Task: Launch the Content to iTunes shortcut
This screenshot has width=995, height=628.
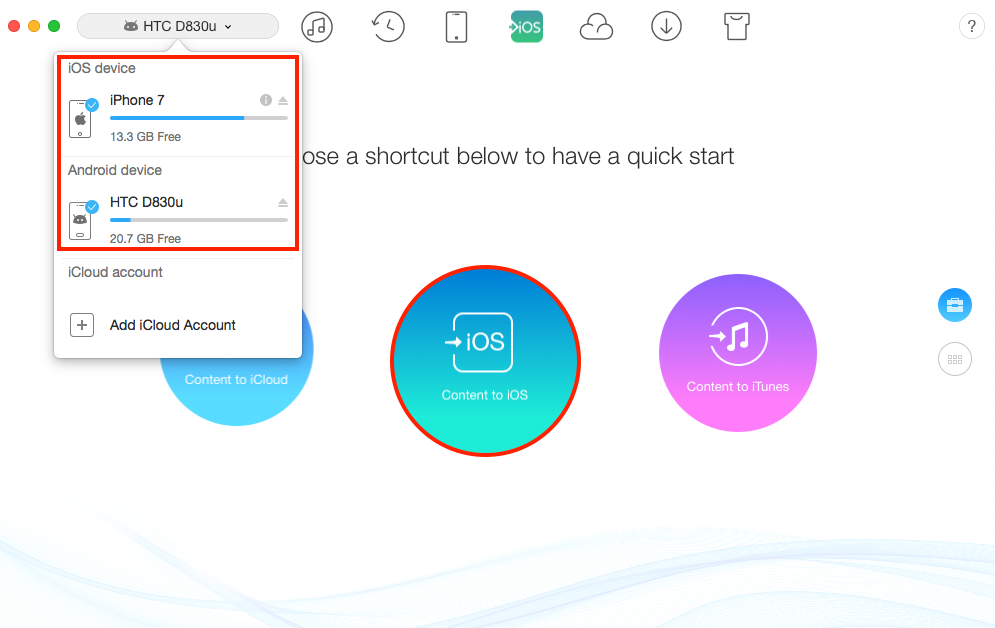Action: click(x=737, y=353)
